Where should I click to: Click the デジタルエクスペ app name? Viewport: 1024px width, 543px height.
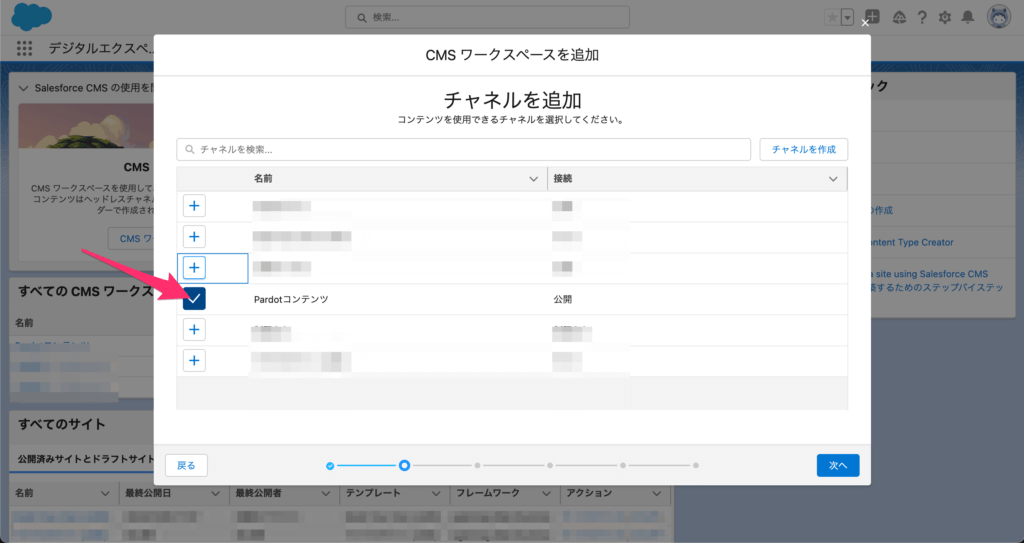101,48
